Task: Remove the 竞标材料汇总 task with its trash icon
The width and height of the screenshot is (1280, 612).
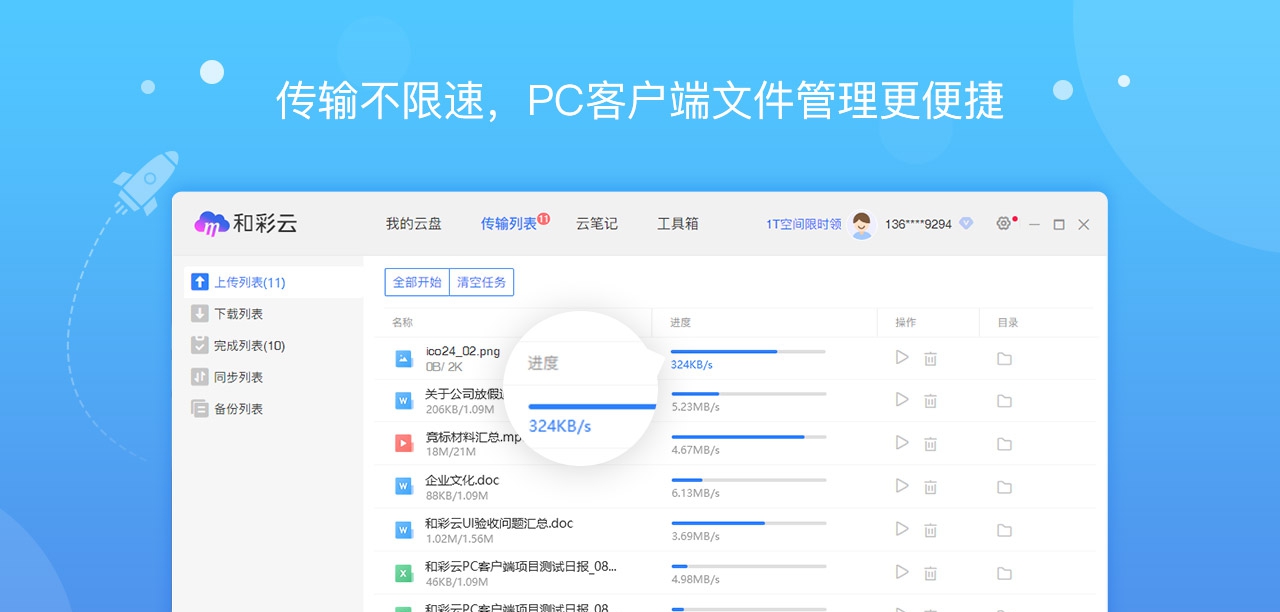Action: pyautogui.click(x=930, y=444)
